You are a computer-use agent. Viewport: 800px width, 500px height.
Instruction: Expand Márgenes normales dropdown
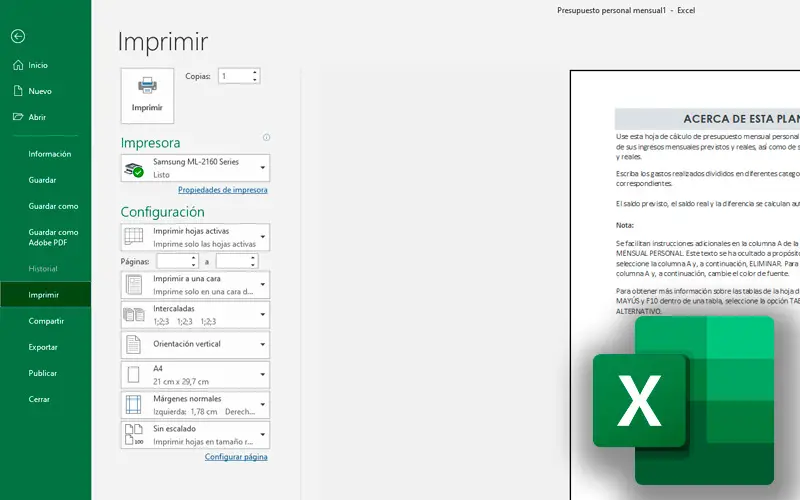(x=195, y=405)
